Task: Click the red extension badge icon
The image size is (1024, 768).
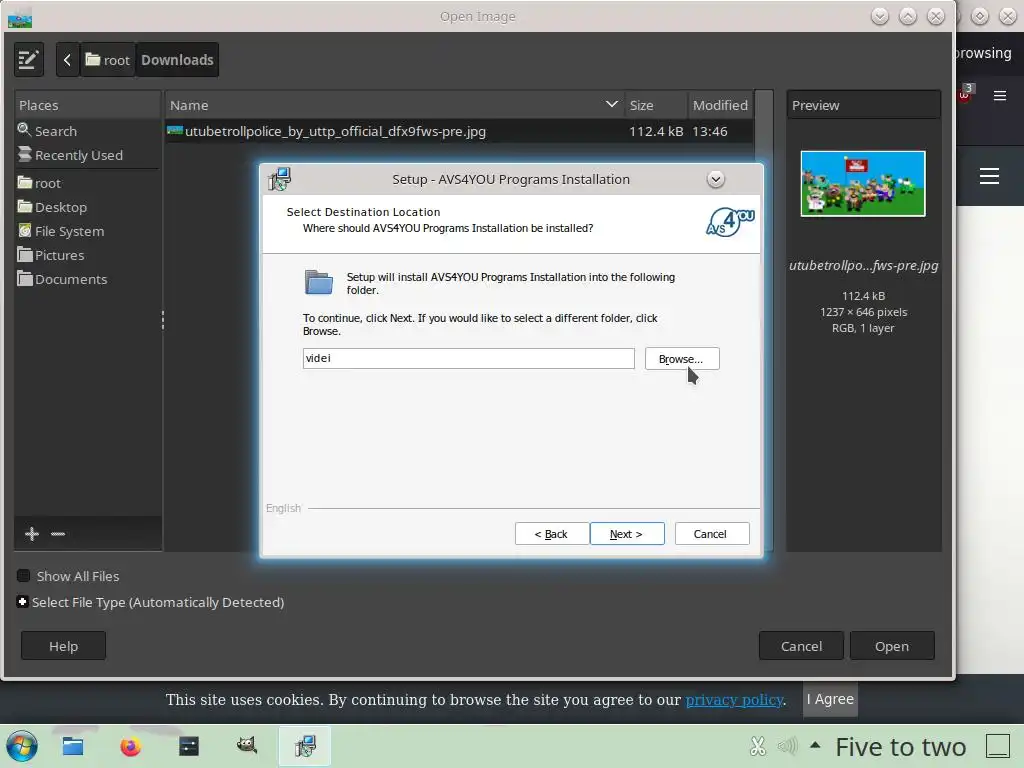Action: 966,93
